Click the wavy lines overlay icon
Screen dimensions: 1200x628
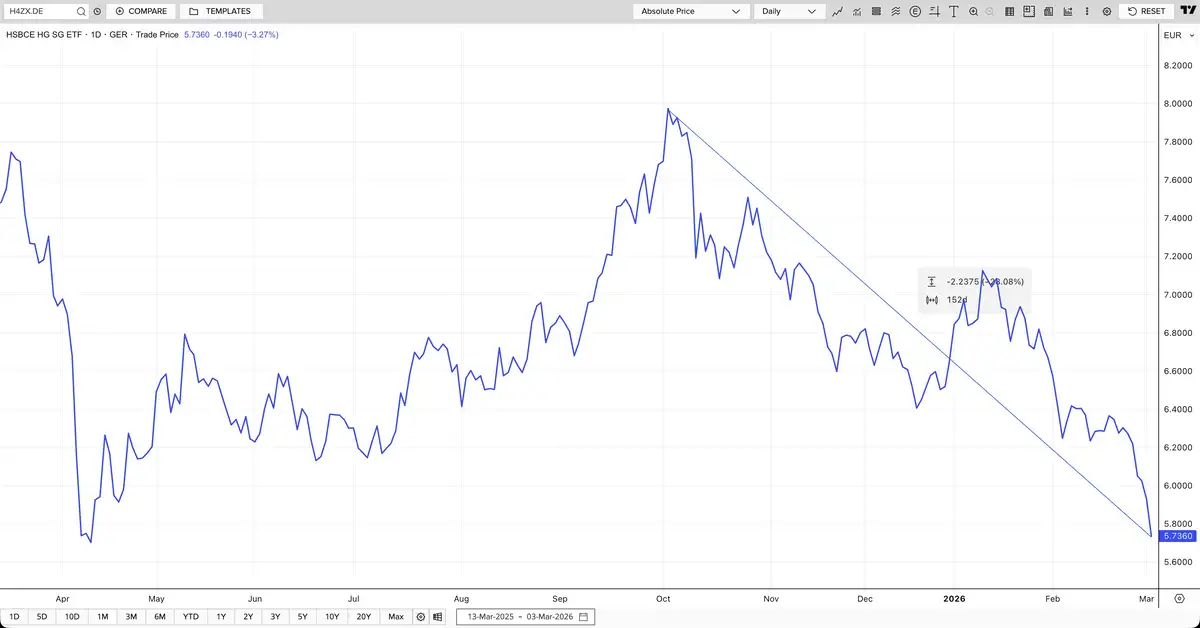tap(895, 11)
